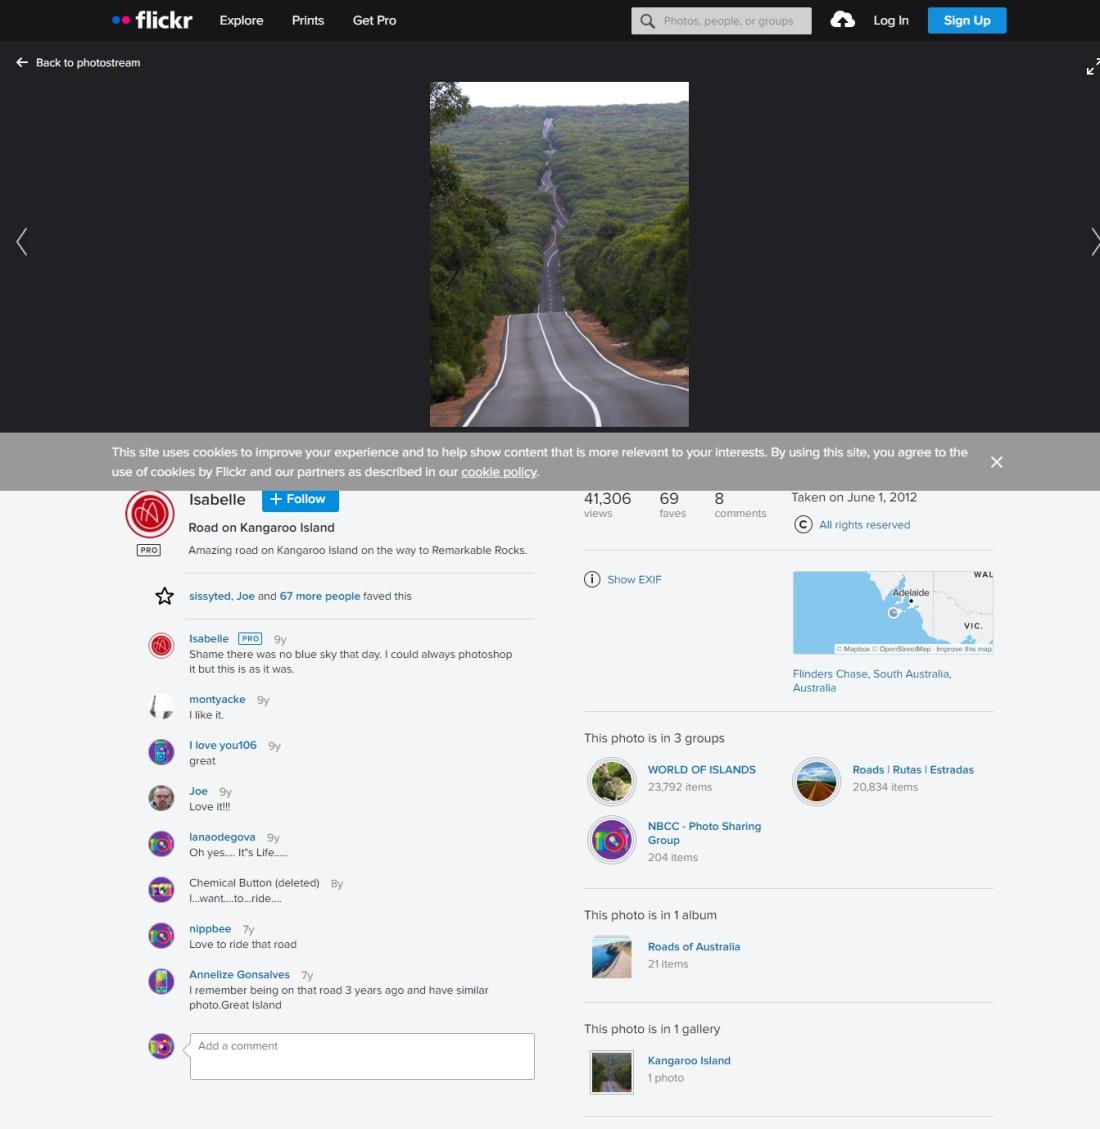
Task: Click Back to photostream
Action: pos(88,63)
